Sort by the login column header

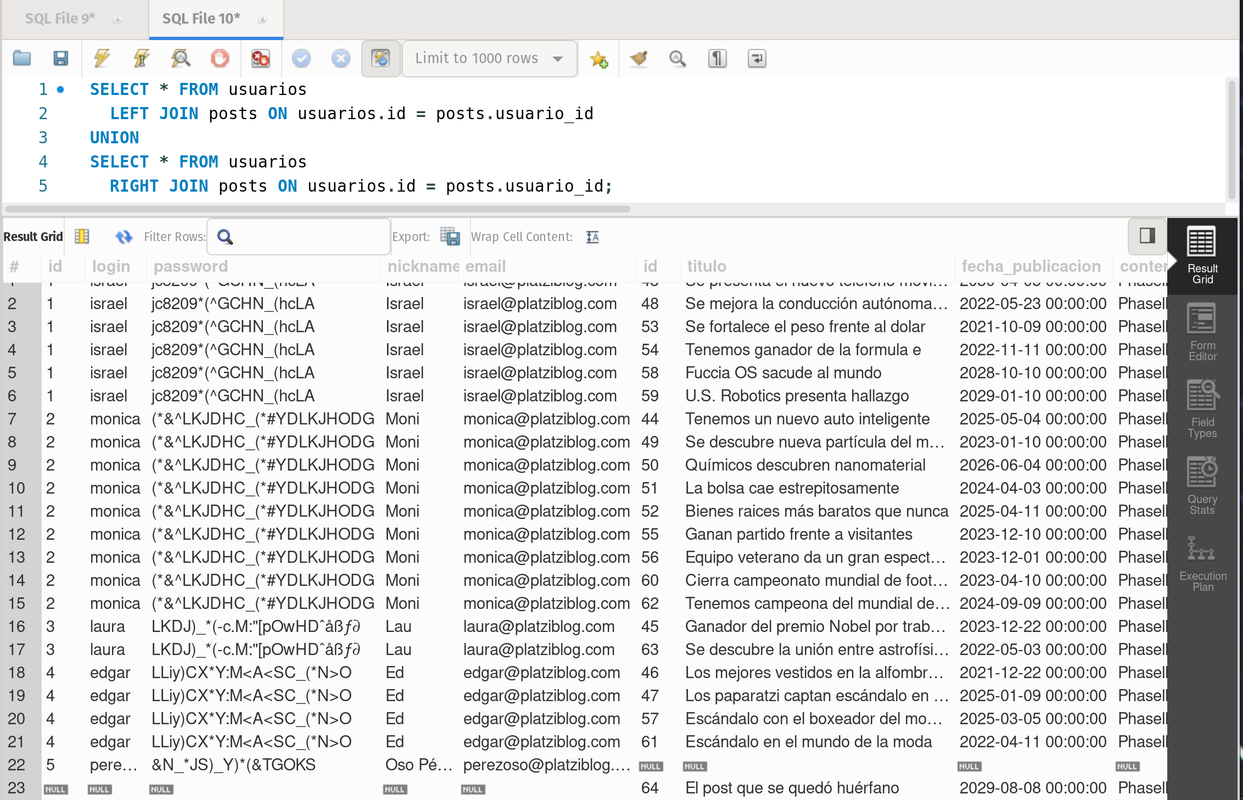coord(110,266)
